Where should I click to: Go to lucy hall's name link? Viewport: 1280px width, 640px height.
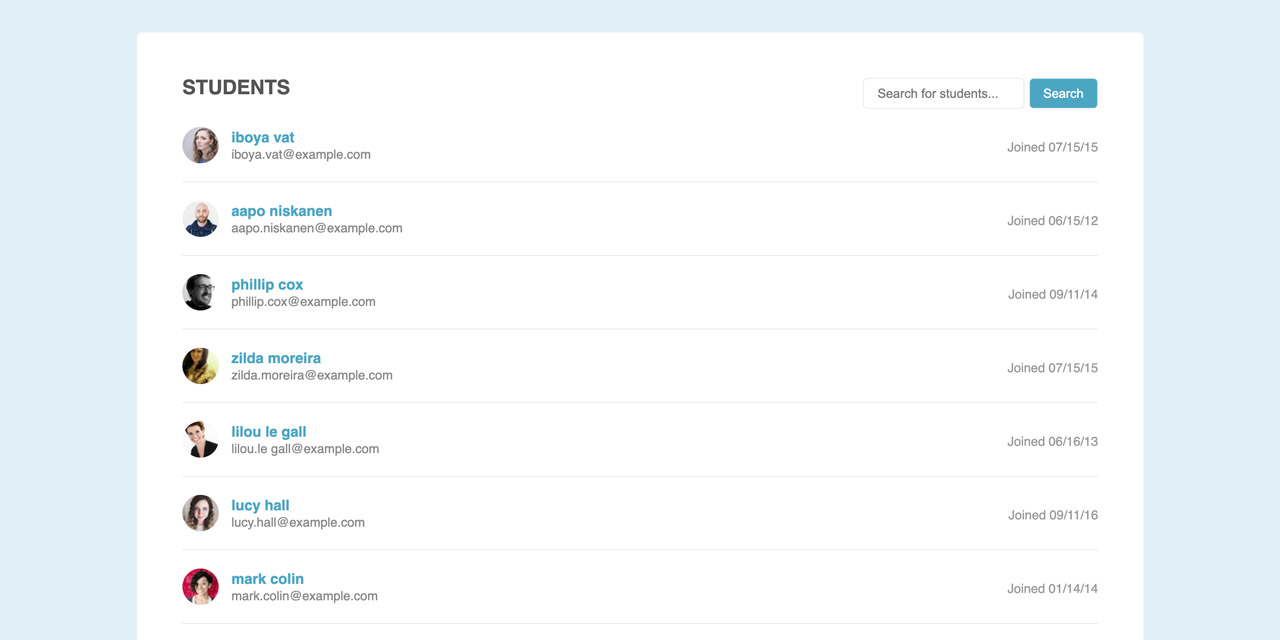point(260,505)
